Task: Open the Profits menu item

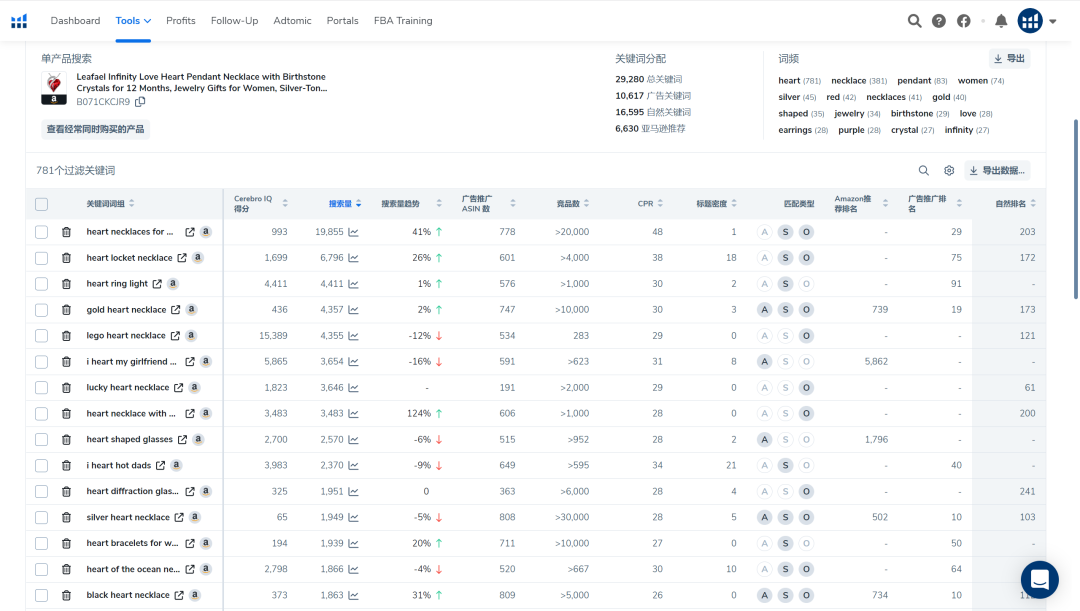Action: point(180,21)
